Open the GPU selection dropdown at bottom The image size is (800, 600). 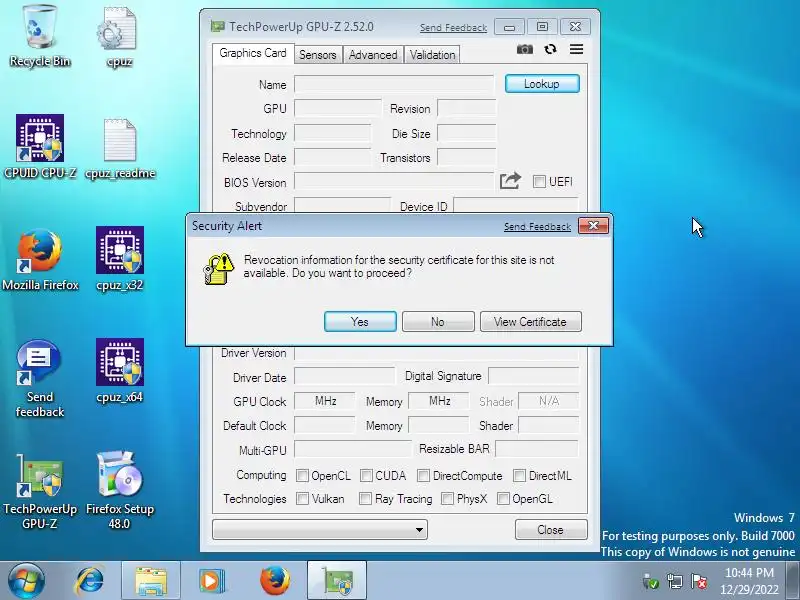(320, 529)
